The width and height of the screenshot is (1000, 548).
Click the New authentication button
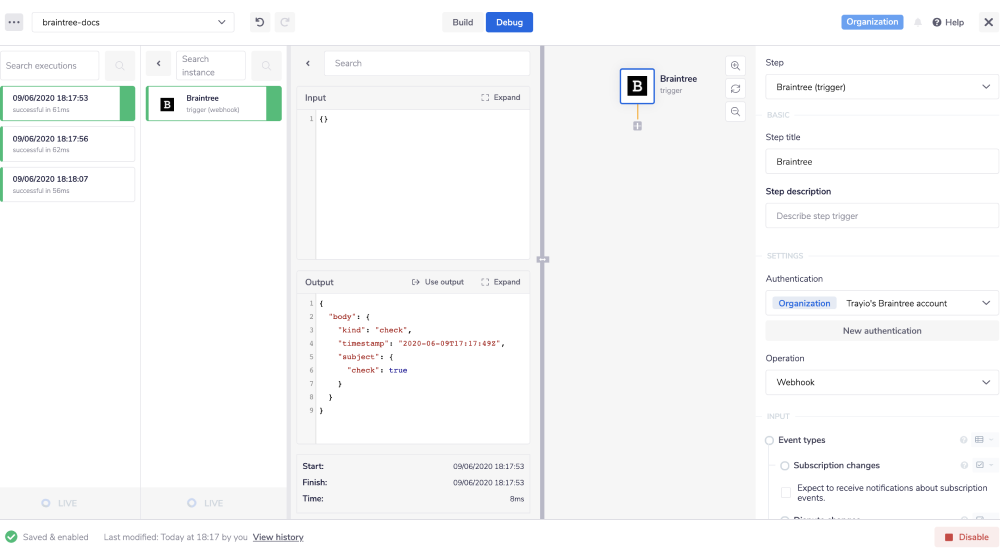882,331
